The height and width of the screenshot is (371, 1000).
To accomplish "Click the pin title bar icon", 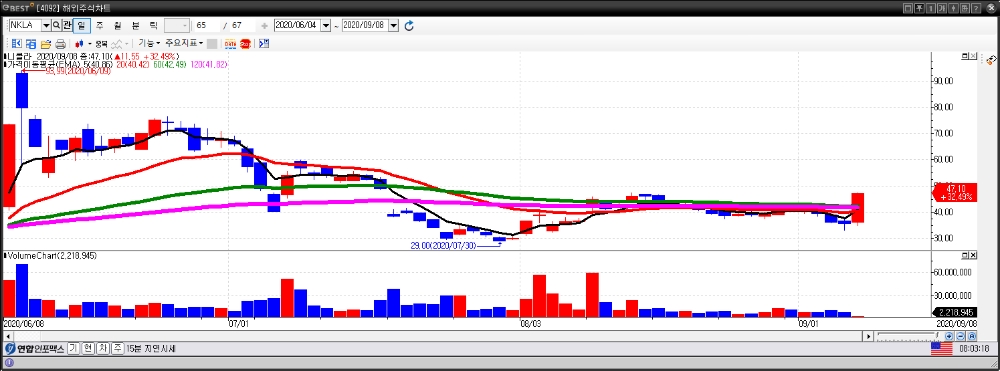I will point(953,8).
